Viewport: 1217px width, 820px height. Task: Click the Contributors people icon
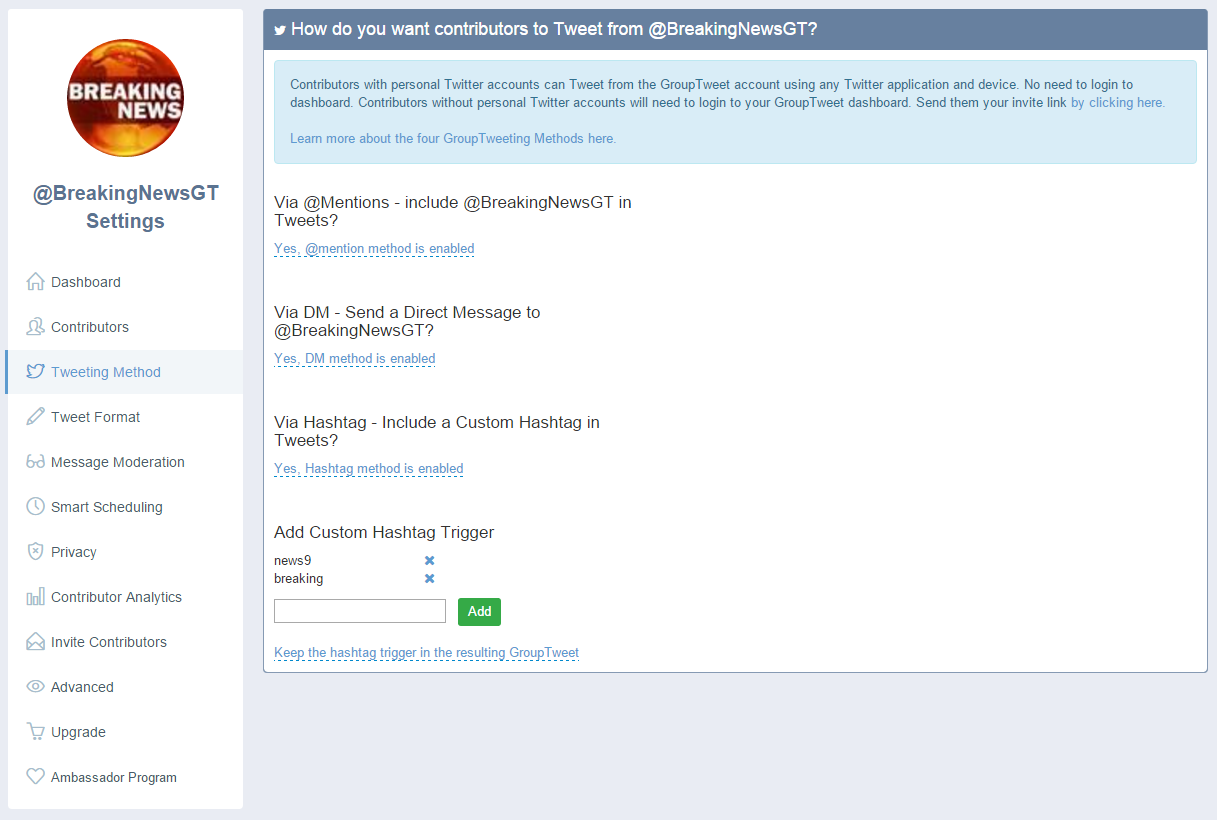[35, 326]
